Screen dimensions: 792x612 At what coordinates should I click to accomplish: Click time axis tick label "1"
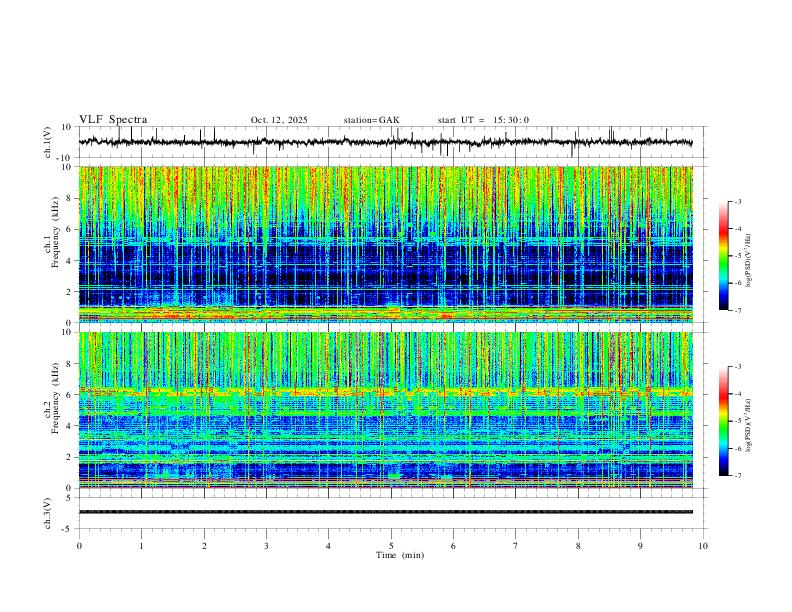point(141,546)
